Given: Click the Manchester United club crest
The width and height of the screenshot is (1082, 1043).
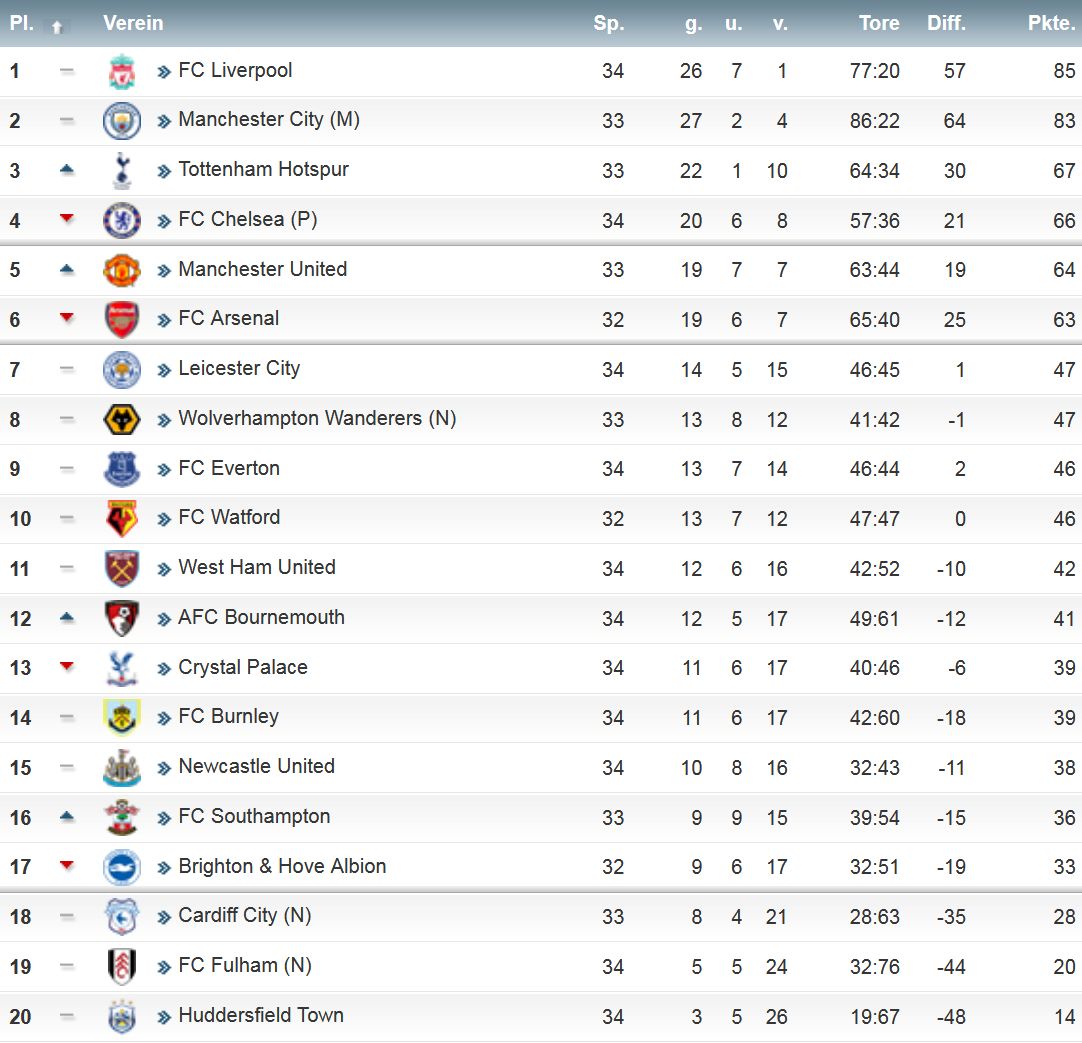Looking at the screenshot, I should [x=122, y=271].
